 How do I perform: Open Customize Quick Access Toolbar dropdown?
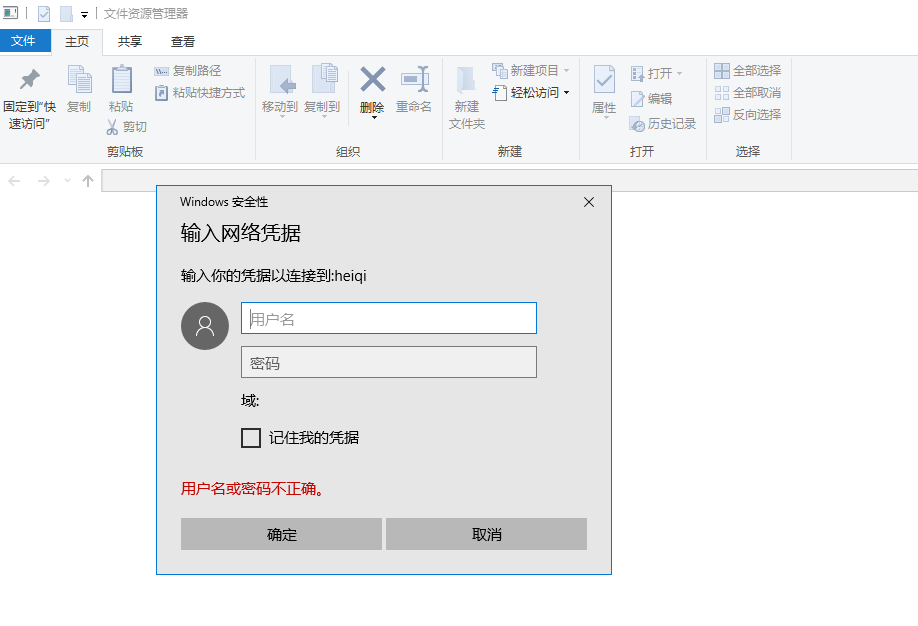click(84, 15)
